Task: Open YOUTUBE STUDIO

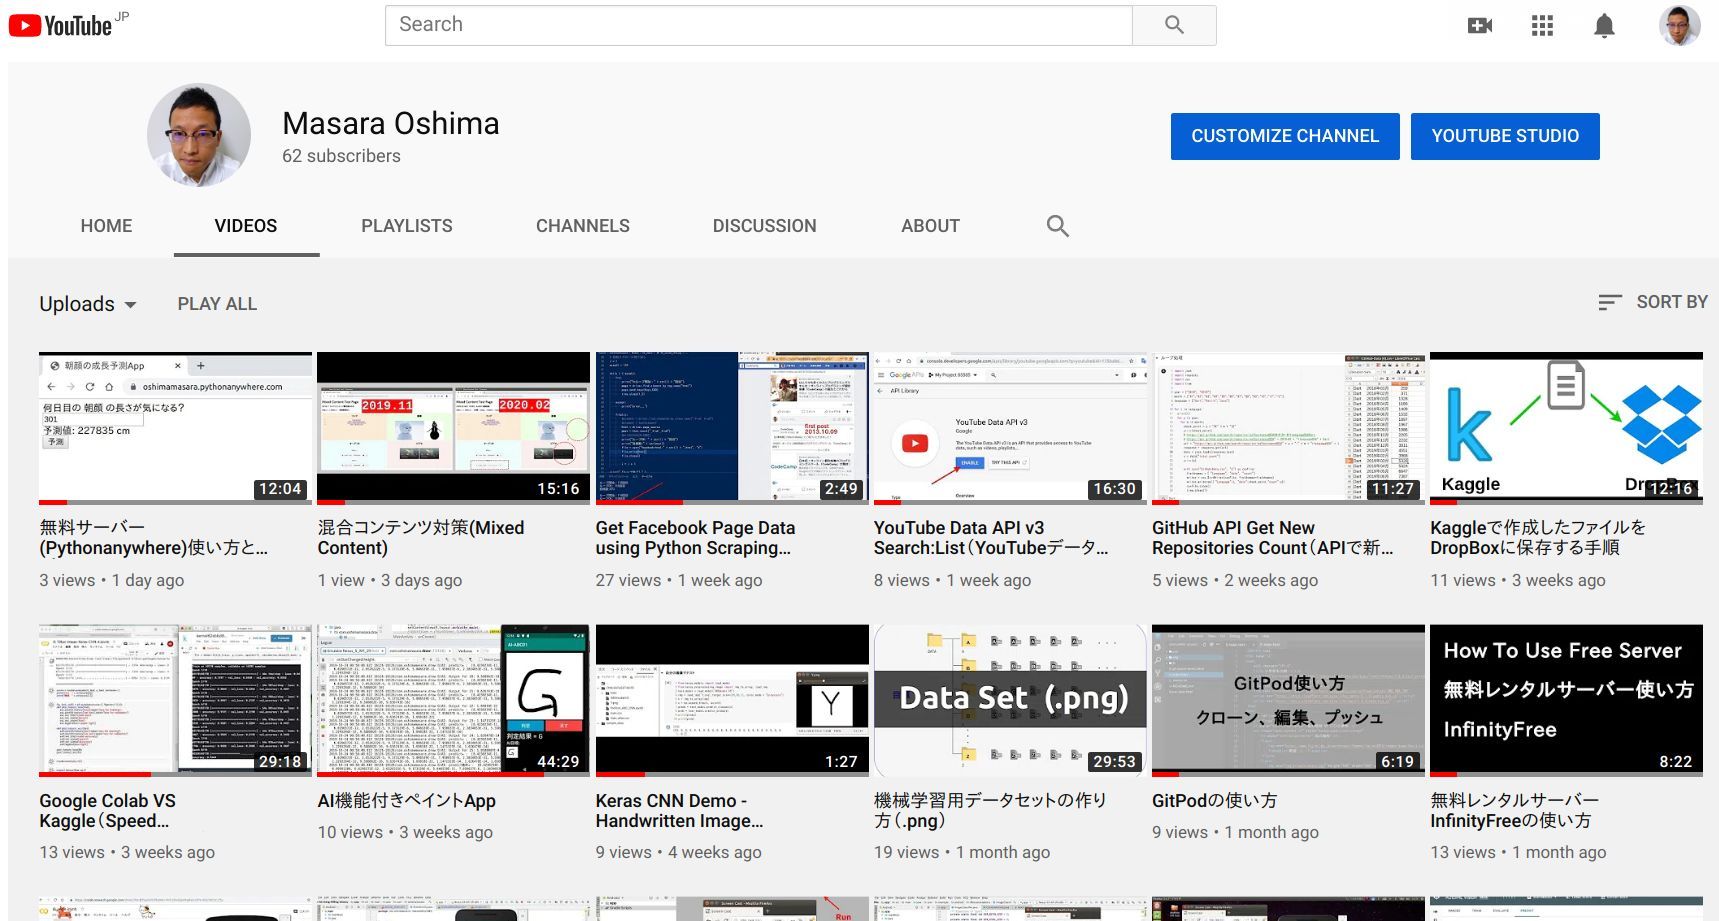Action: (1505, 136)
